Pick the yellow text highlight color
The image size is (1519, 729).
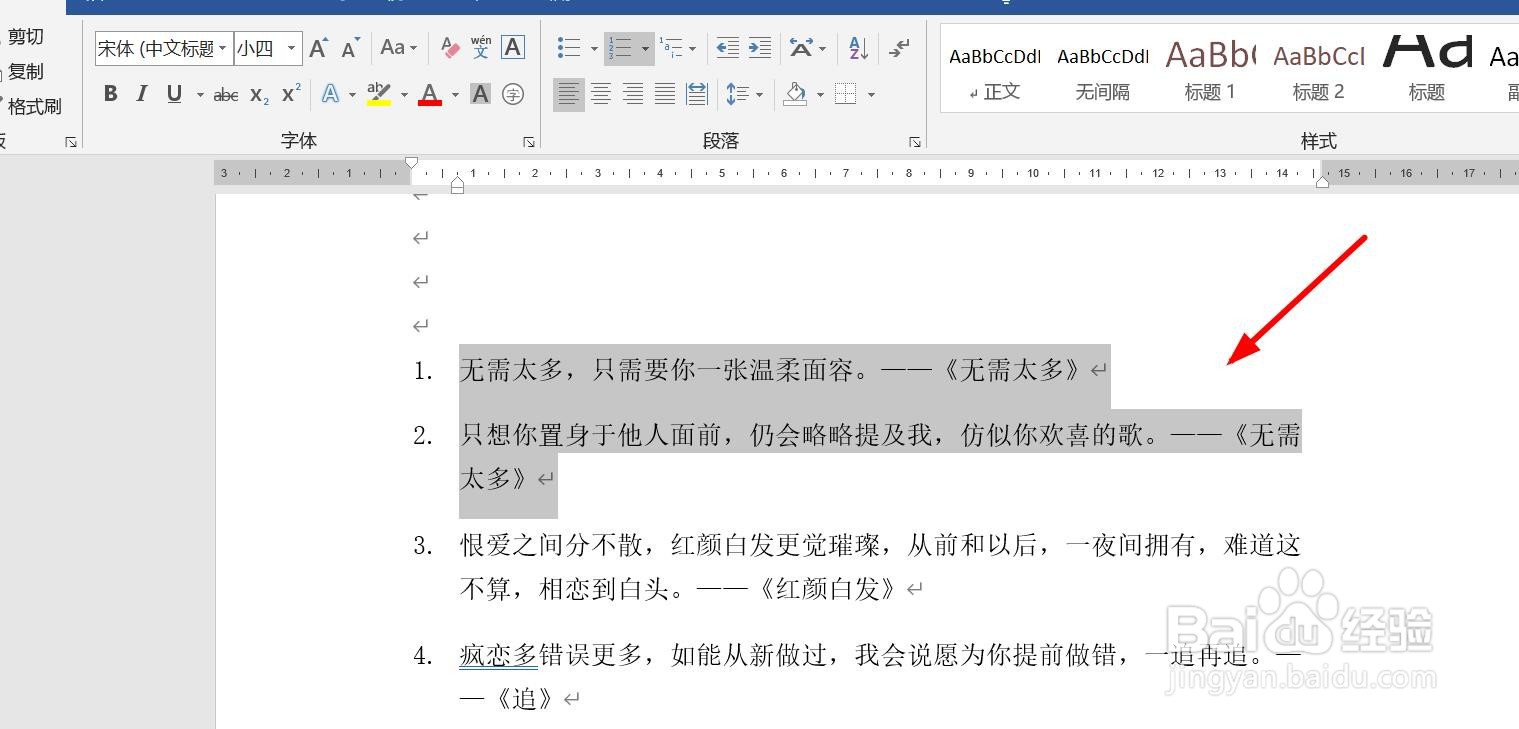click(x=380, y=94)
